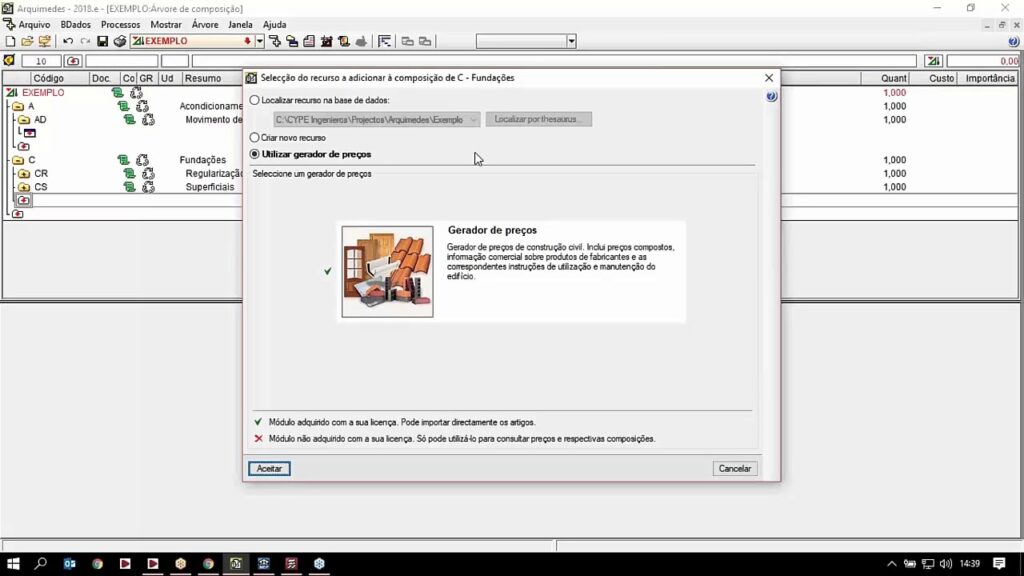Open the Árvore menu
Screen dimensions: 1024x576
(x=204, y=24)
